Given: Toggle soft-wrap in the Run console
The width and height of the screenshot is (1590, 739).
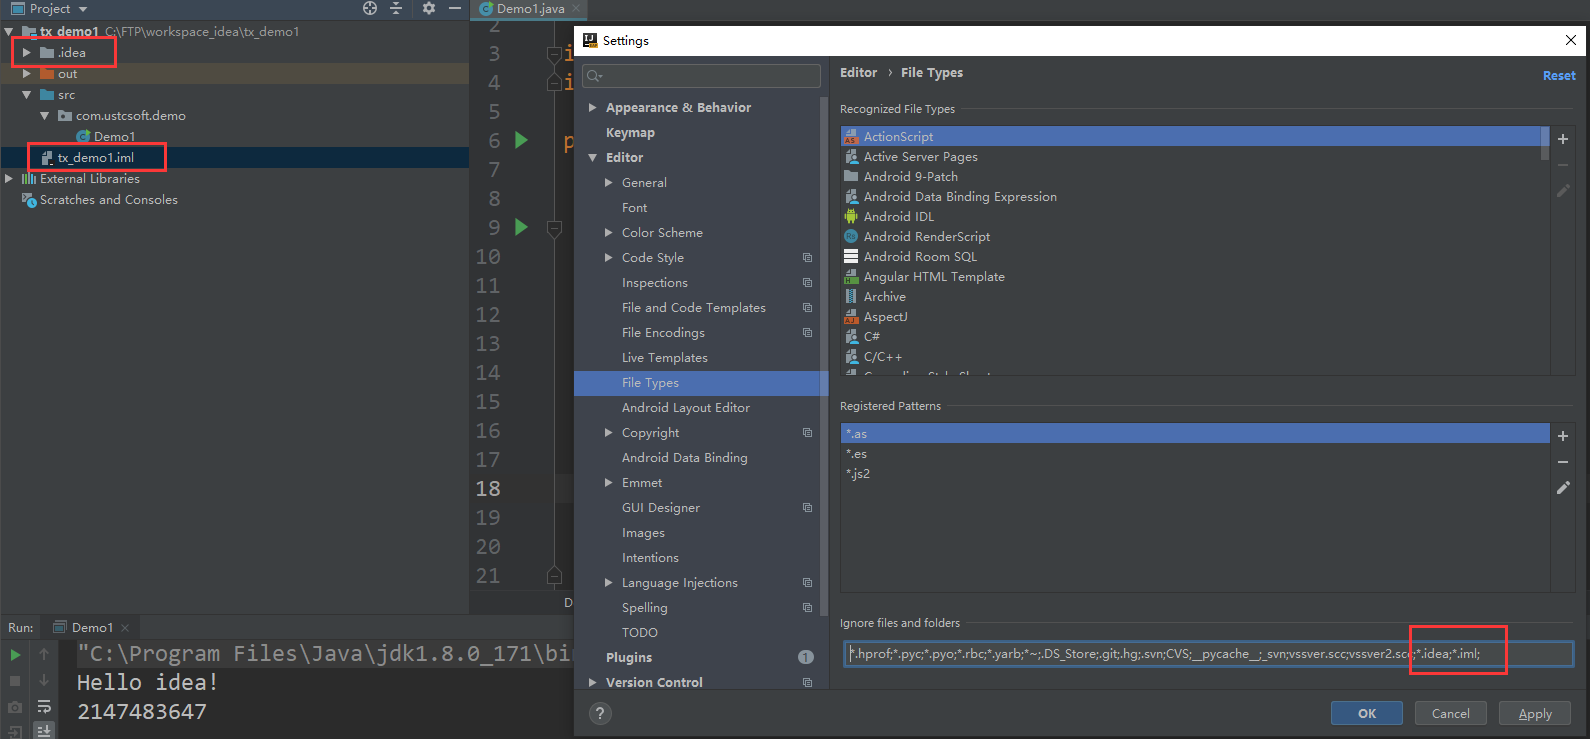Looking at the screenshot, I should pos(44,706).
